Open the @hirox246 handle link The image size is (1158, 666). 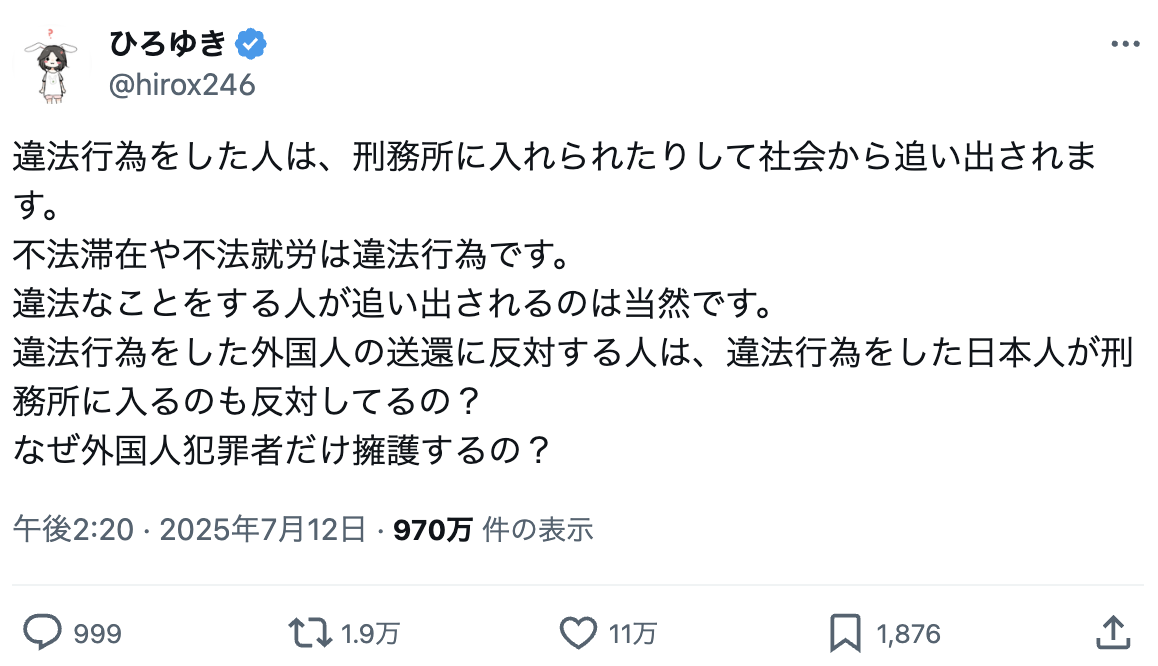pyautogui.click(x=181, y=85)
